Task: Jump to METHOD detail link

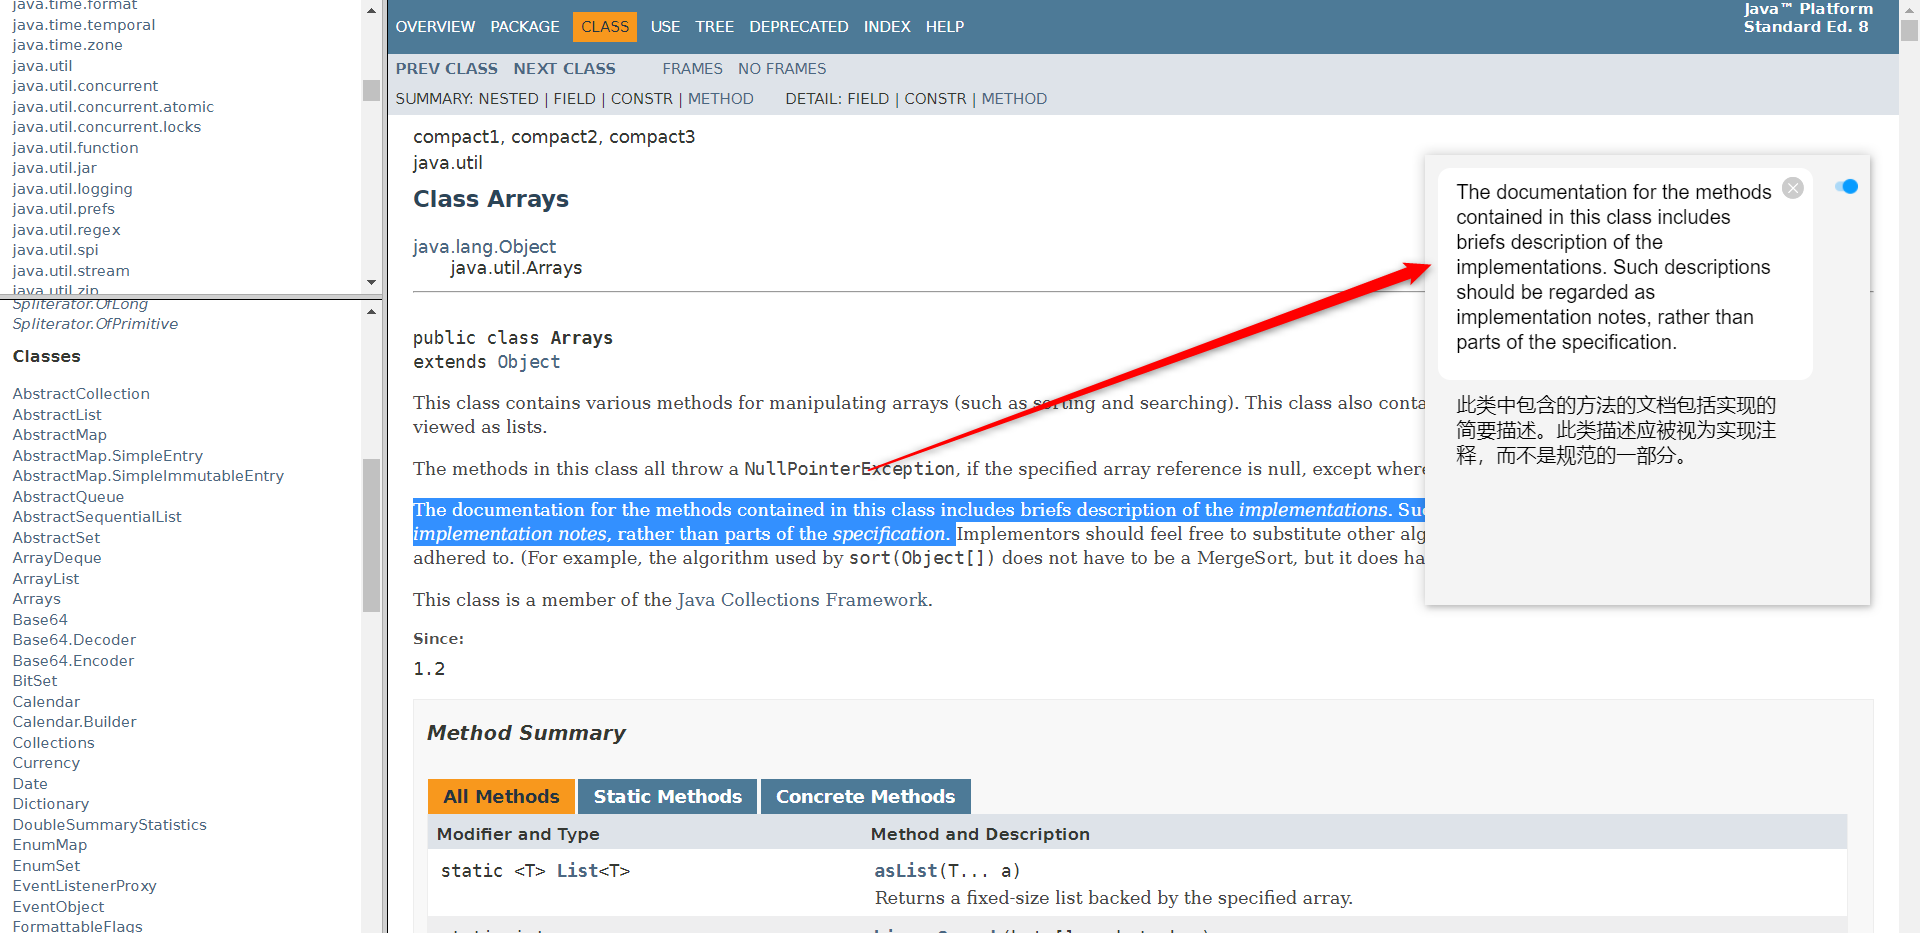Action: [x=1014, y=99]
